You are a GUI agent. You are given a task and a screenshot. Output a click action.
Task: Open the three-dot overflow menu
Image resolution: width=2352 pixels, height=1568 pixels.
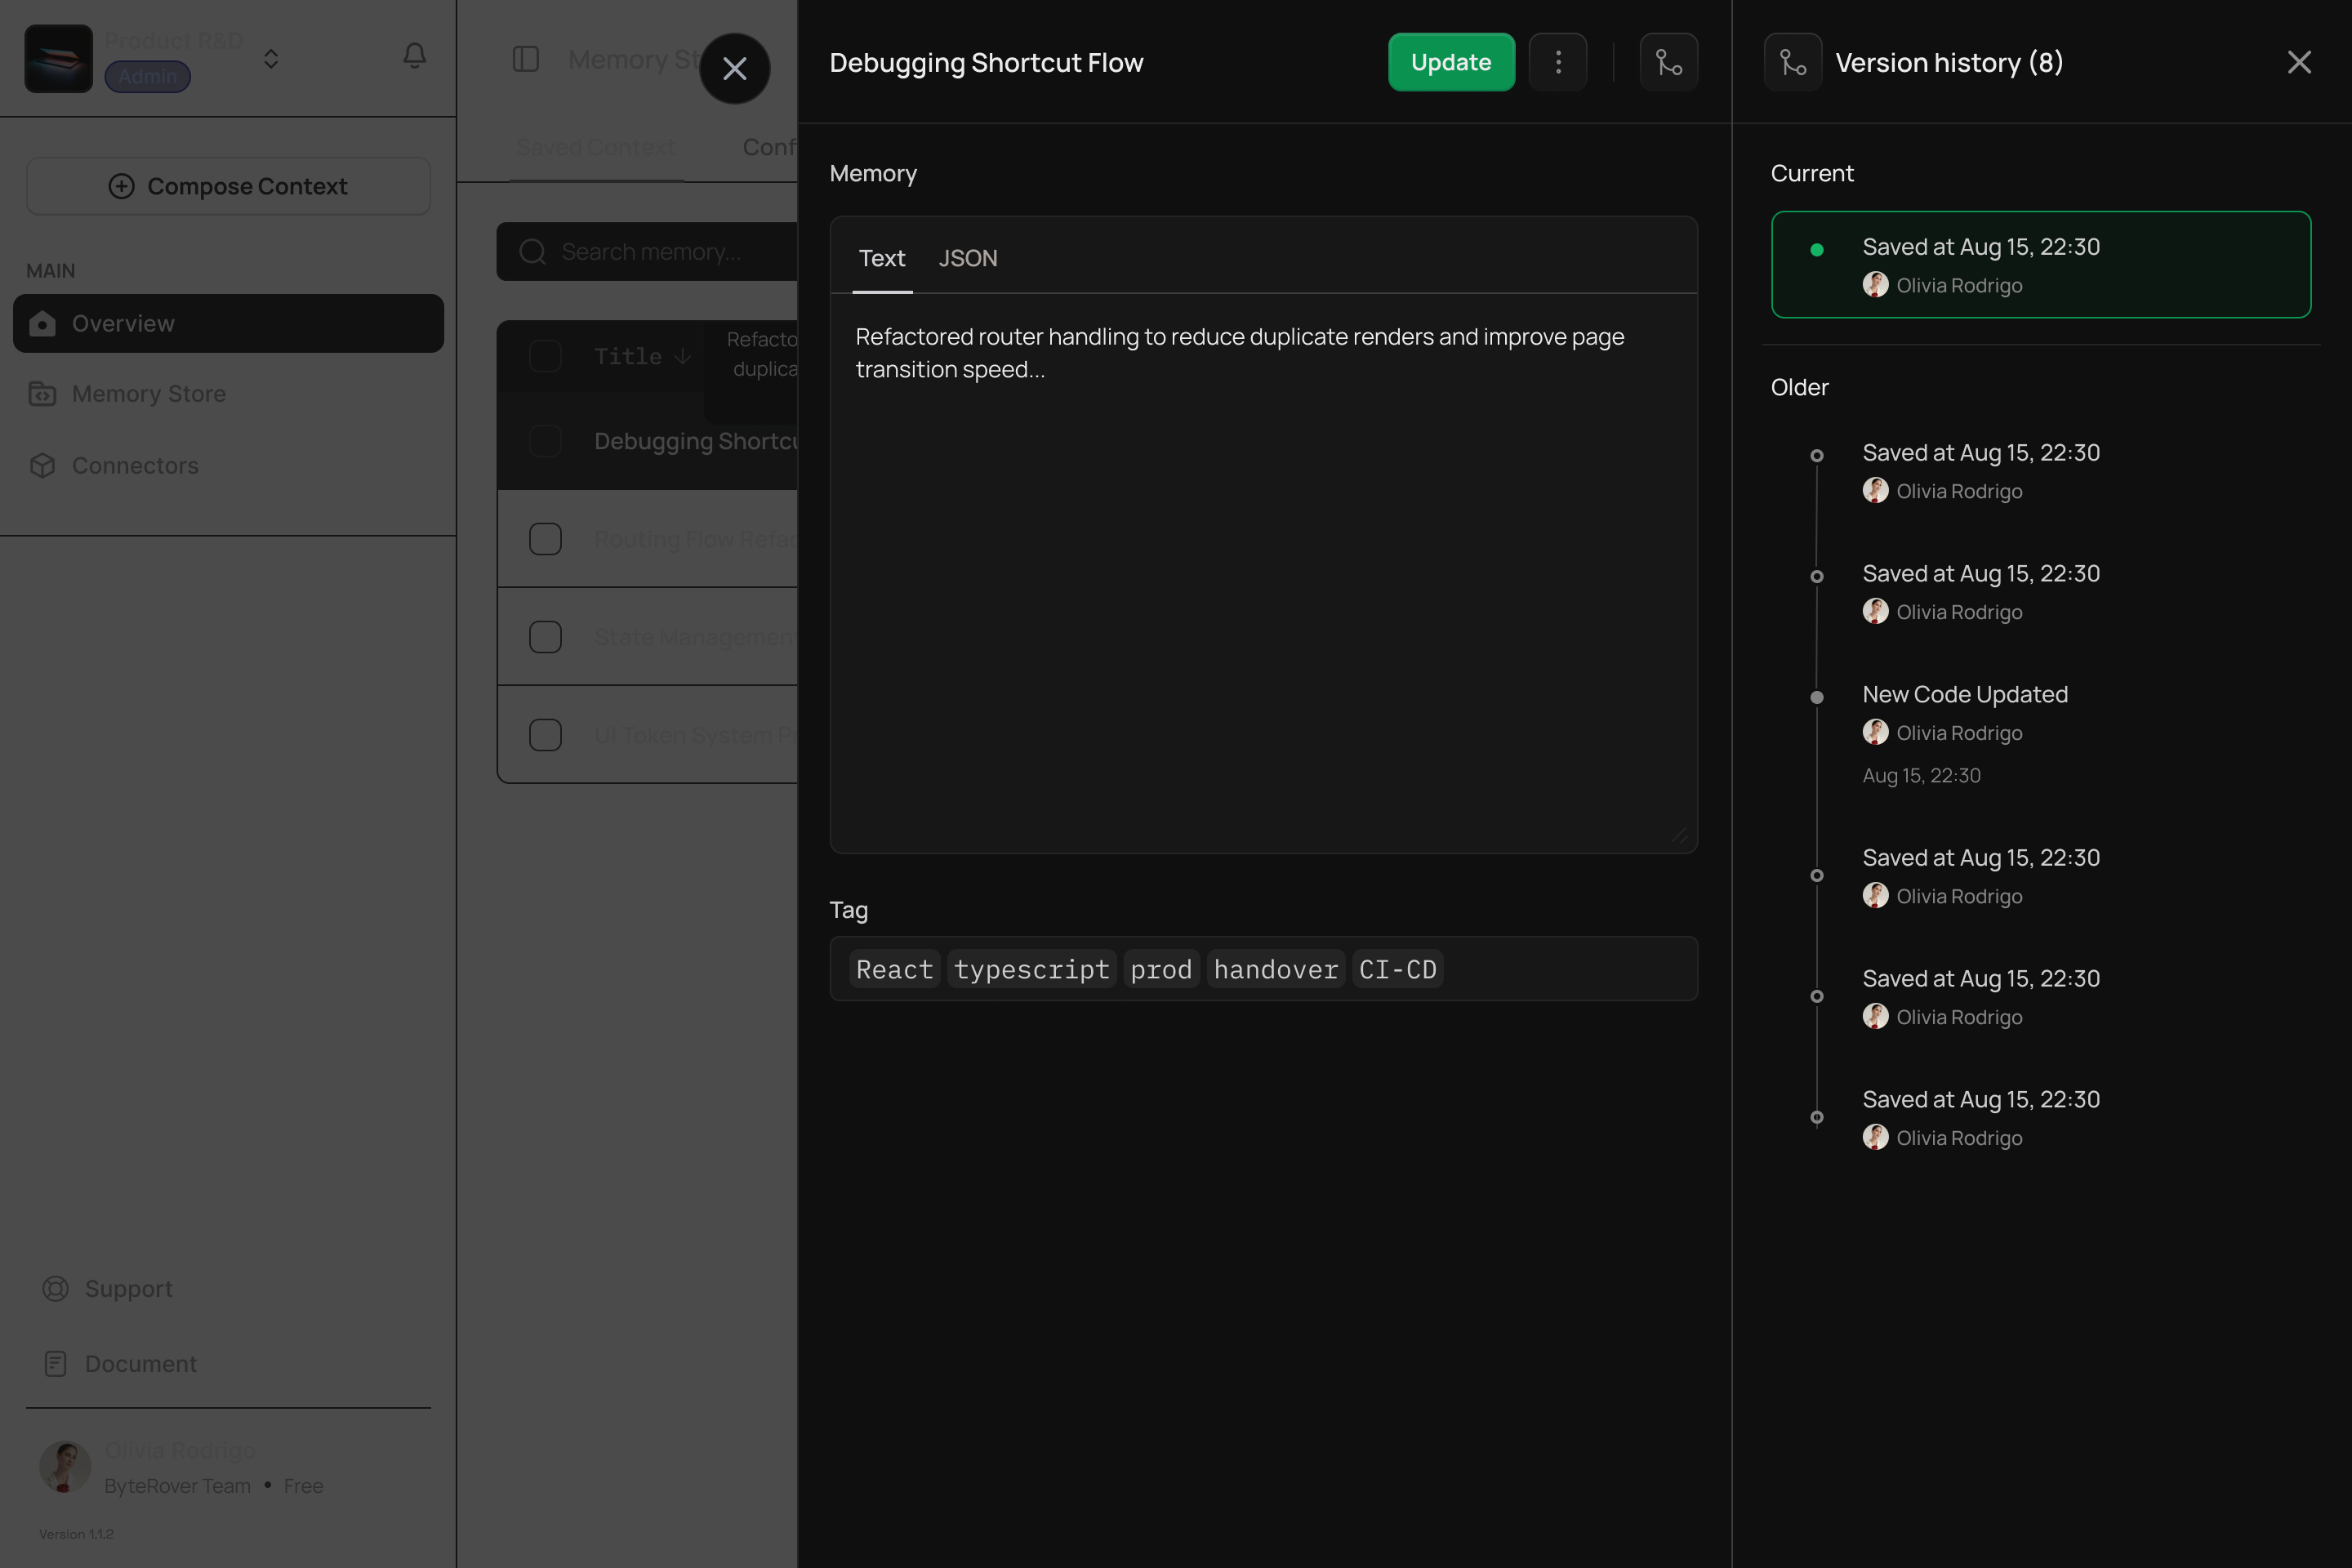click(1557, 61)
